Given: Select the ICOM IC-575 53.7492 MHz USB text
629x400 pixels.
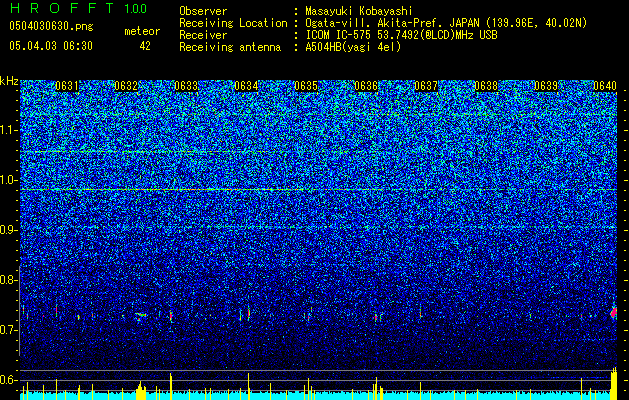Looking at the screenshot, I should point(401,35).
